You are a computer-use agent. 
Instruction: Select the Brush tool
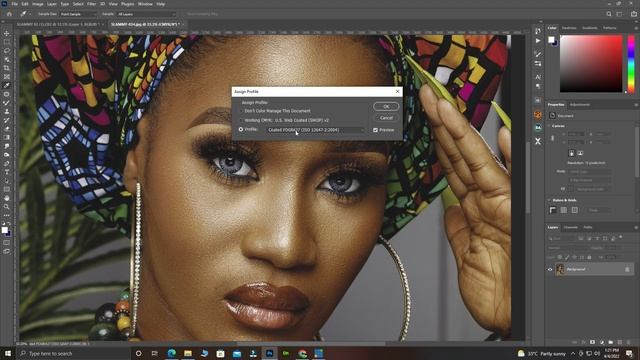click(7, 103)
